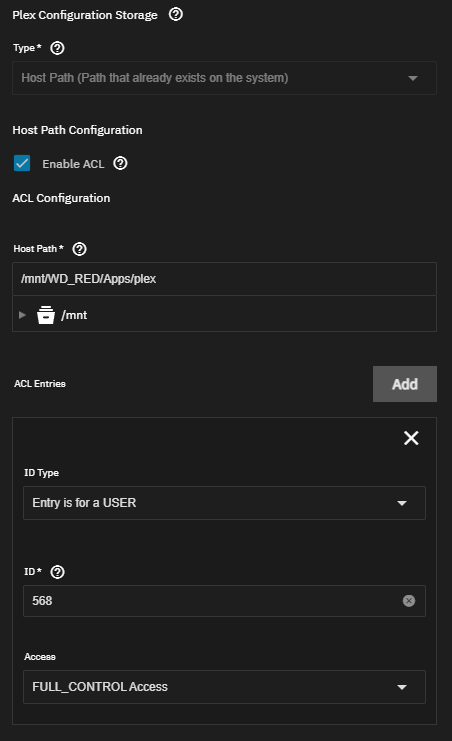Open help for Plex Configuration Storage

(x=175, y=14)
